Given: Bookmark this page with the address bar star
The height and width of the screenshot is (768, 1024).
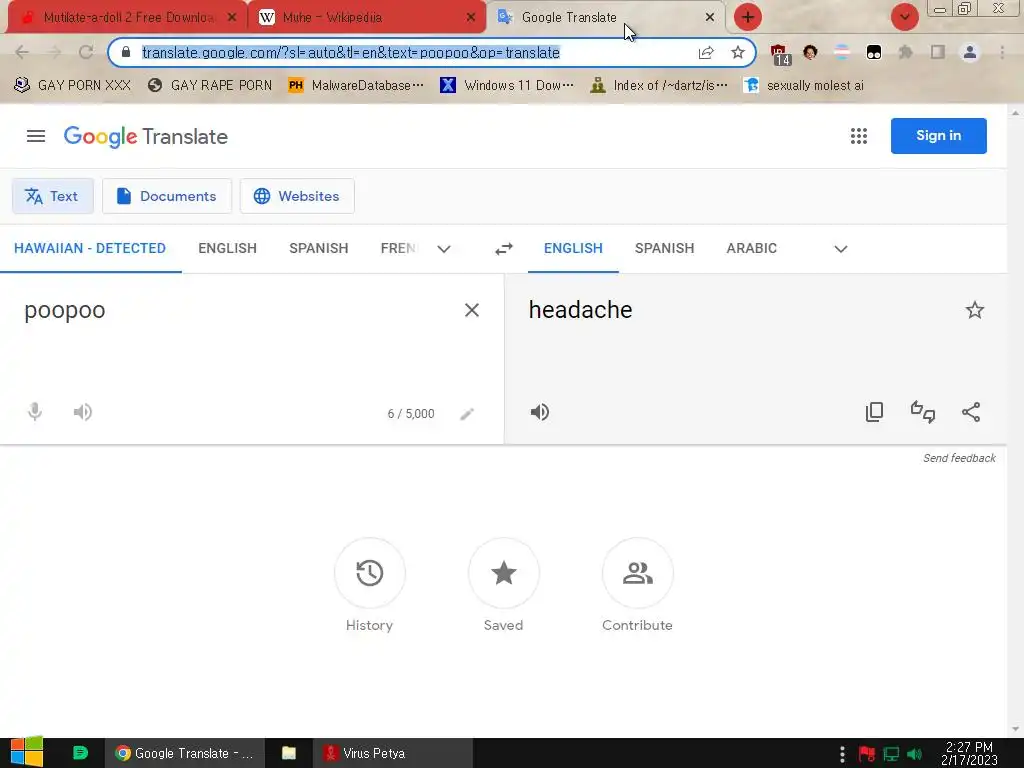Looking at the screenshot, I should [x=738, y=52].
